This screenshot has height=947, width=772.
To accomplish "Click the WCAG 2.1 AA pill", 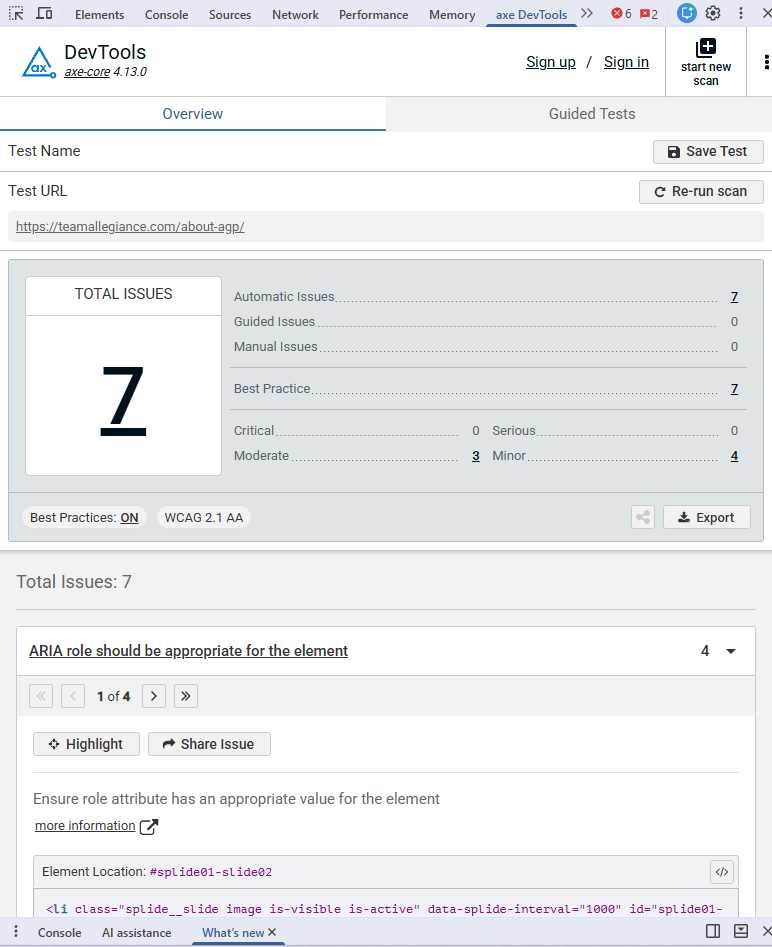I will (x=204, y=518).
